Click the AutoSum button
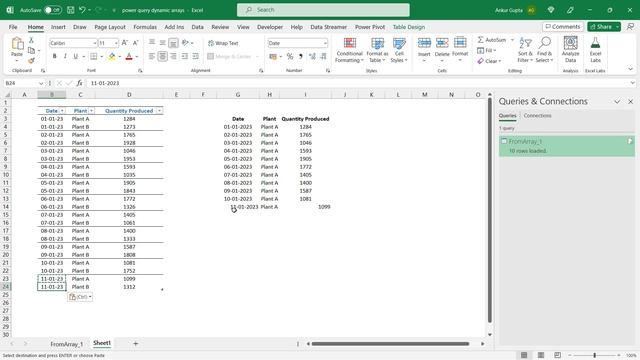Image resolution: width=640 pixels, height=360 pixels. (492, 40)
